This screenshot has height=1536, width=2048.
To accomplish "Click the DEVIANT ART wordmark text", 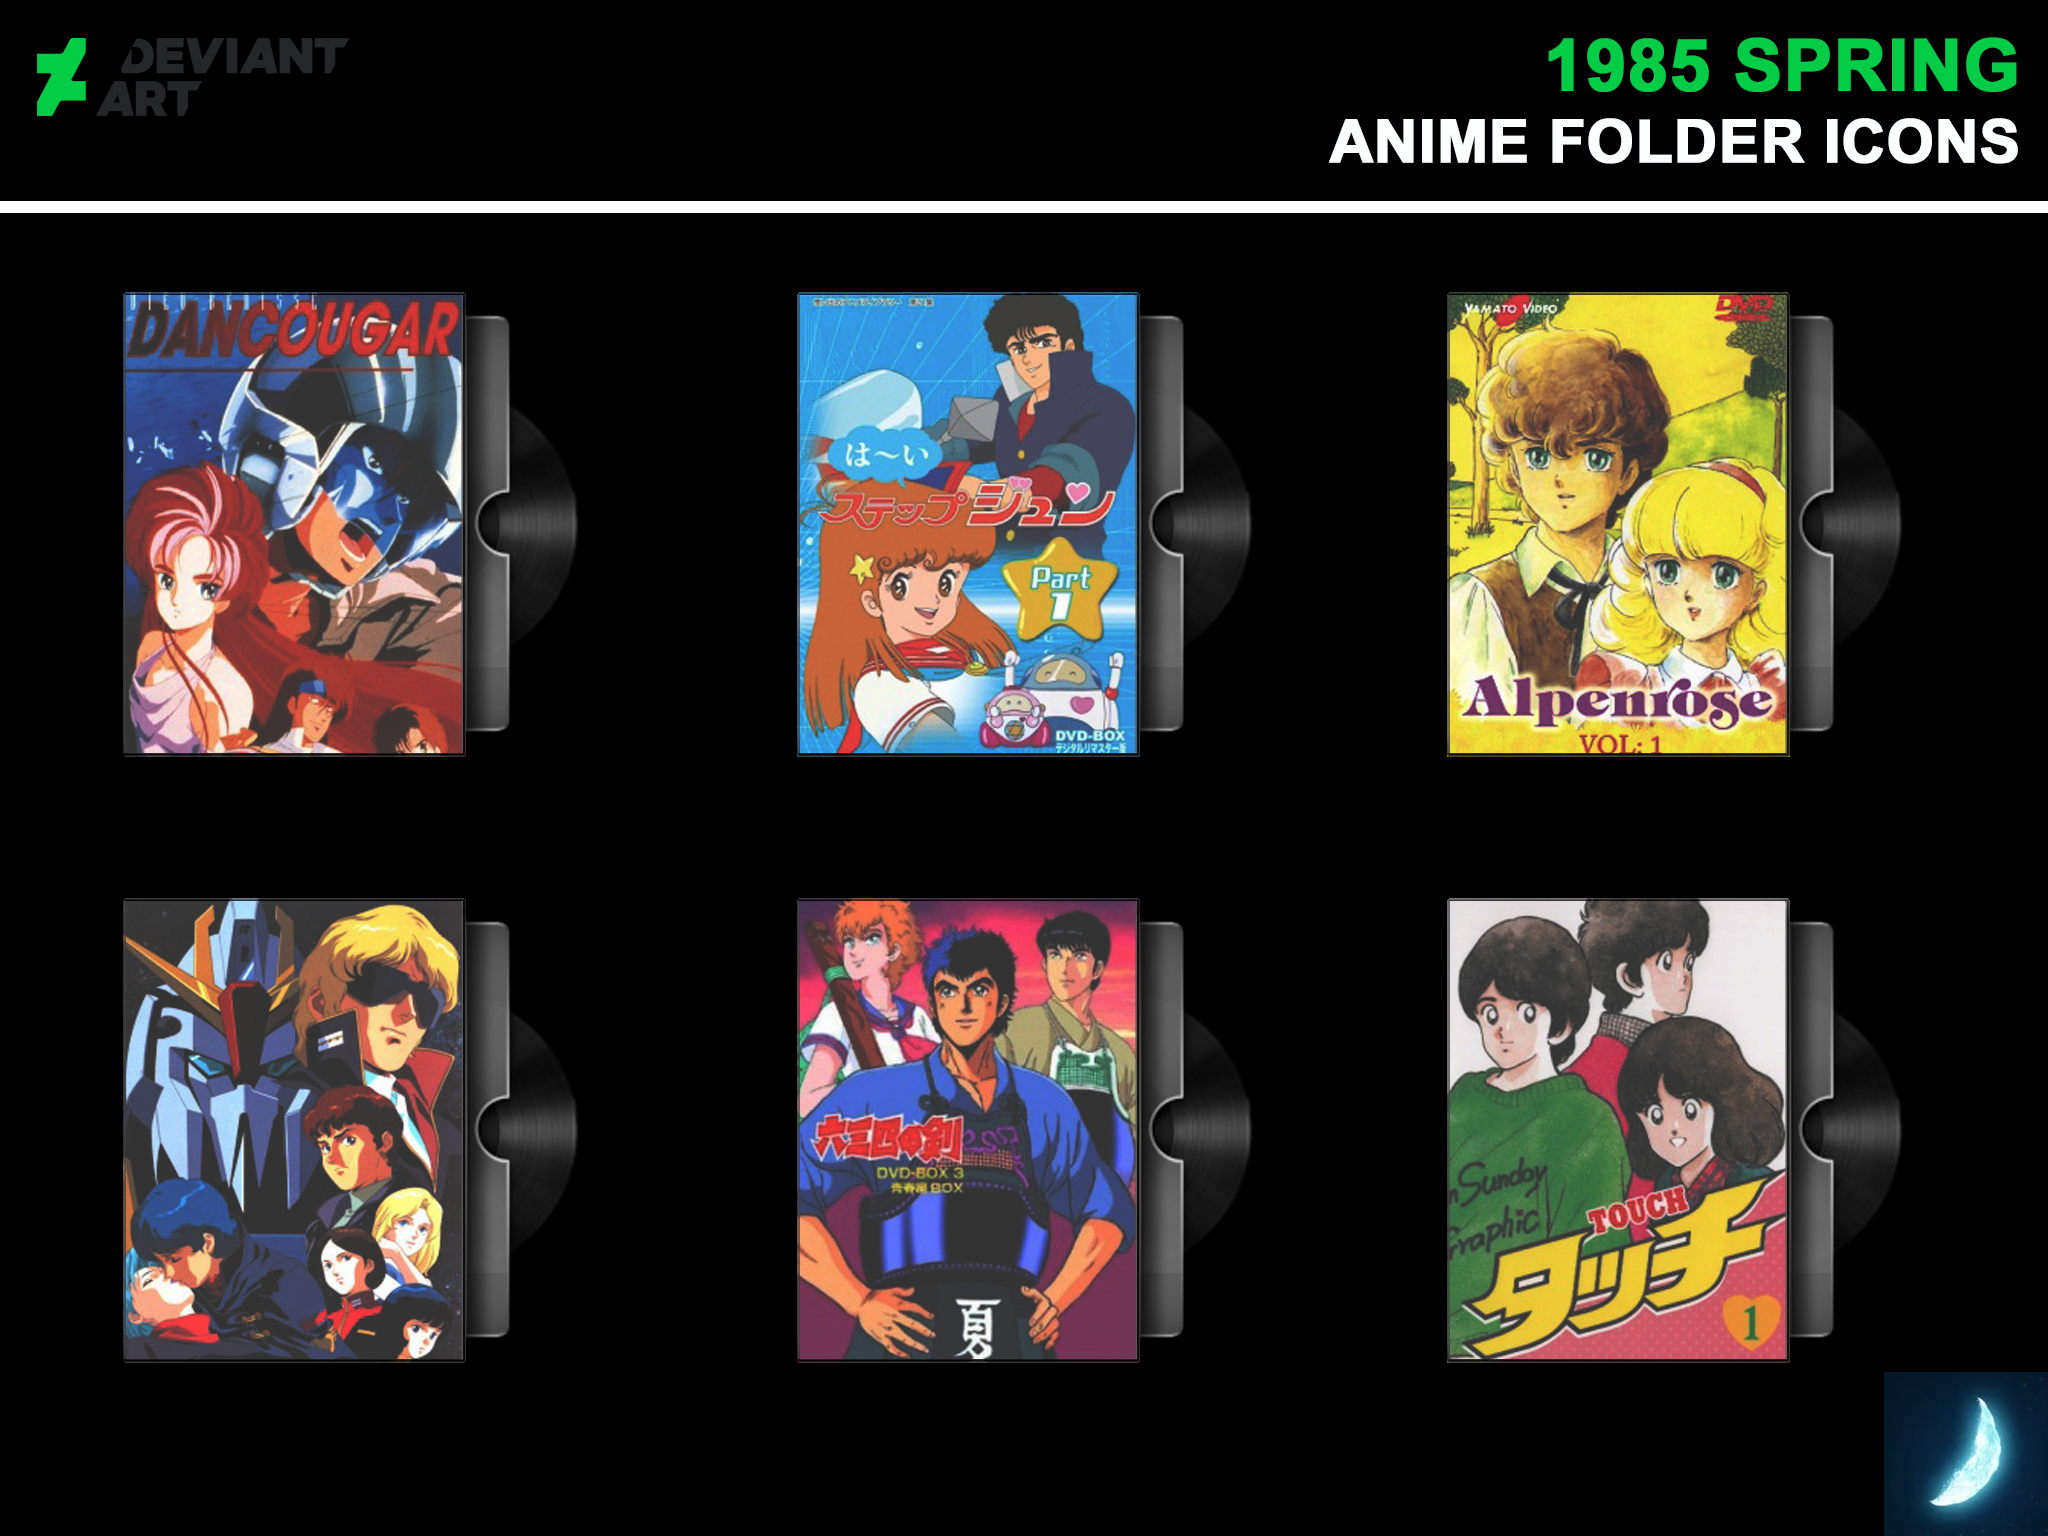I will point(222,77).
